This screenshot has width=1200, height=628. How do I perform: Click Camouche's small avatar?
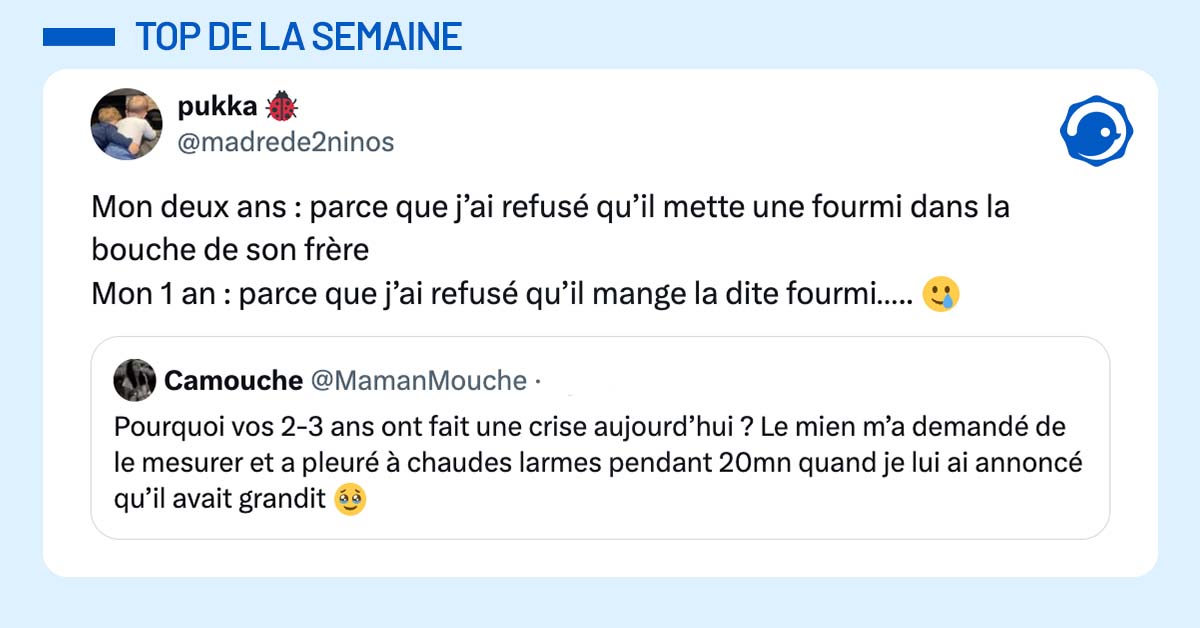point(135,380)
